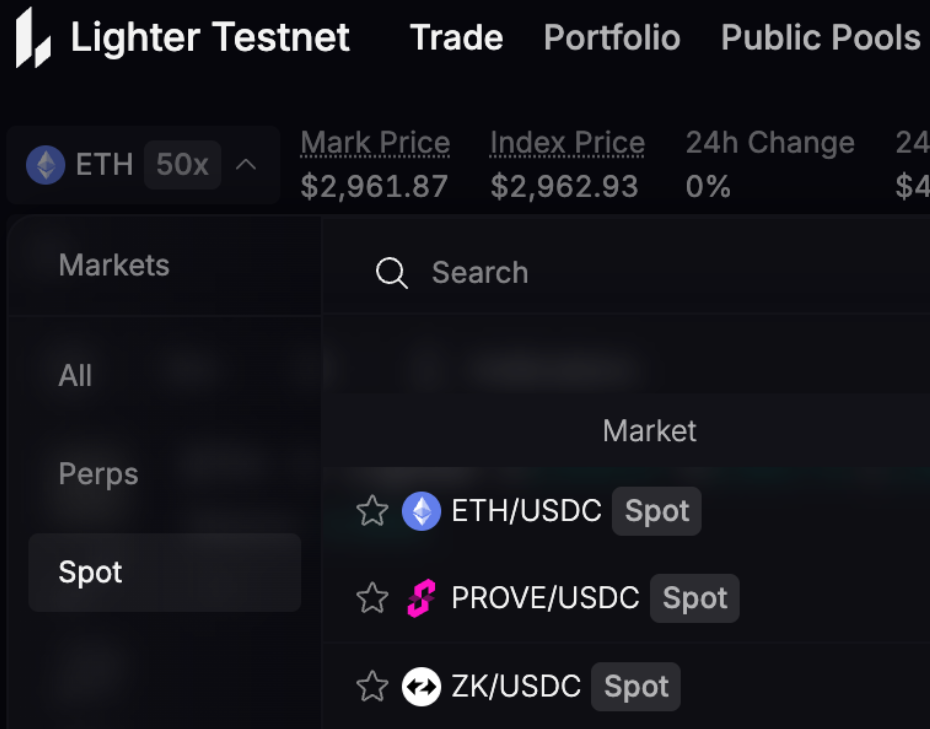Screen dimensions: 930x729
Task: Sort by the Market column header
Action: coord(649,431)
